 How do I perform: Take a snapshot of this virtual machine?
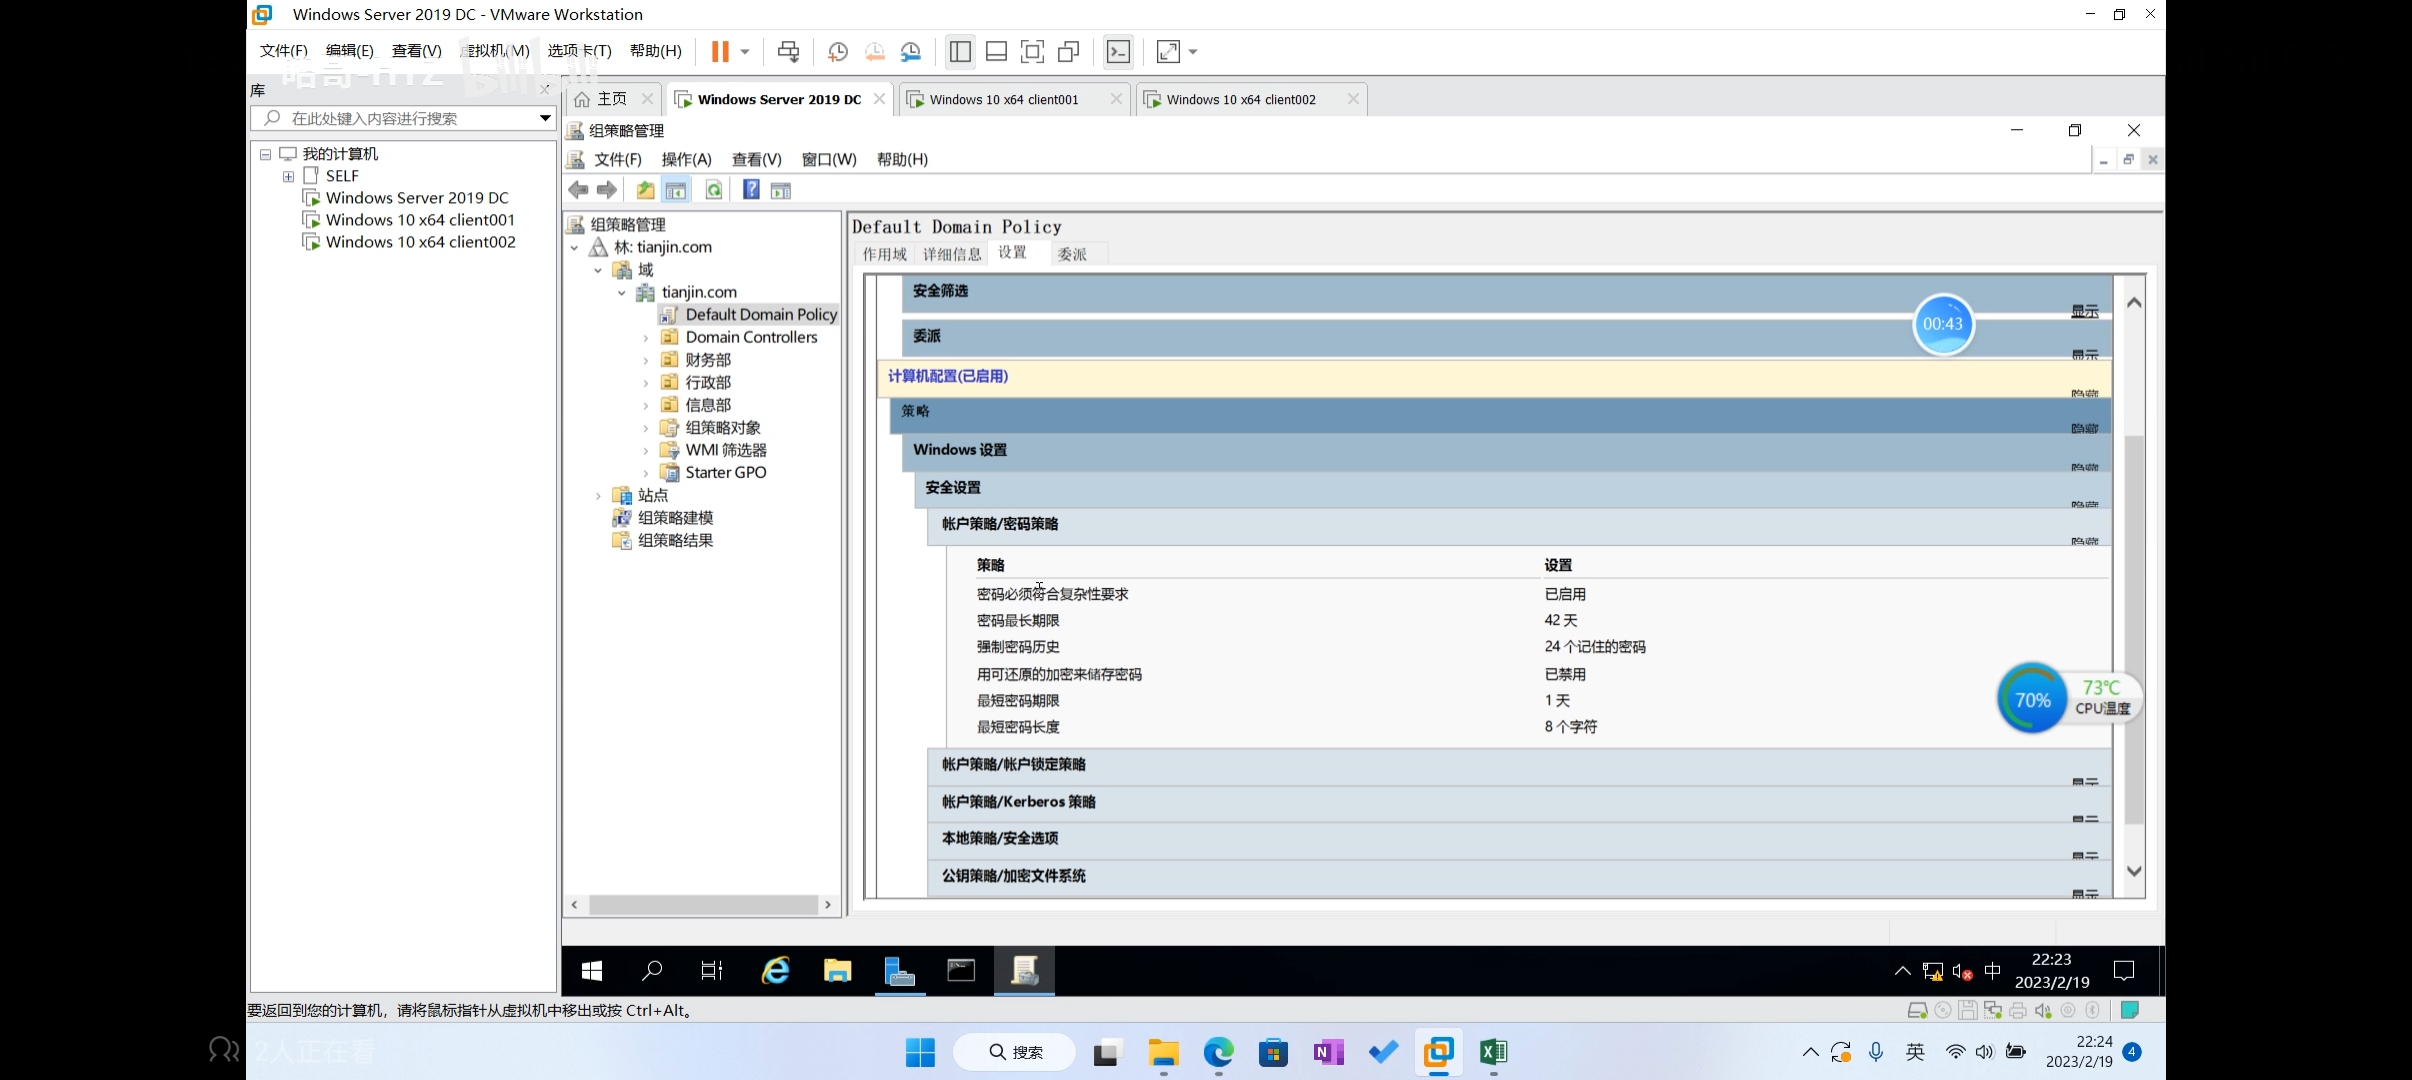pyautogui.click(x=838, y=51)
